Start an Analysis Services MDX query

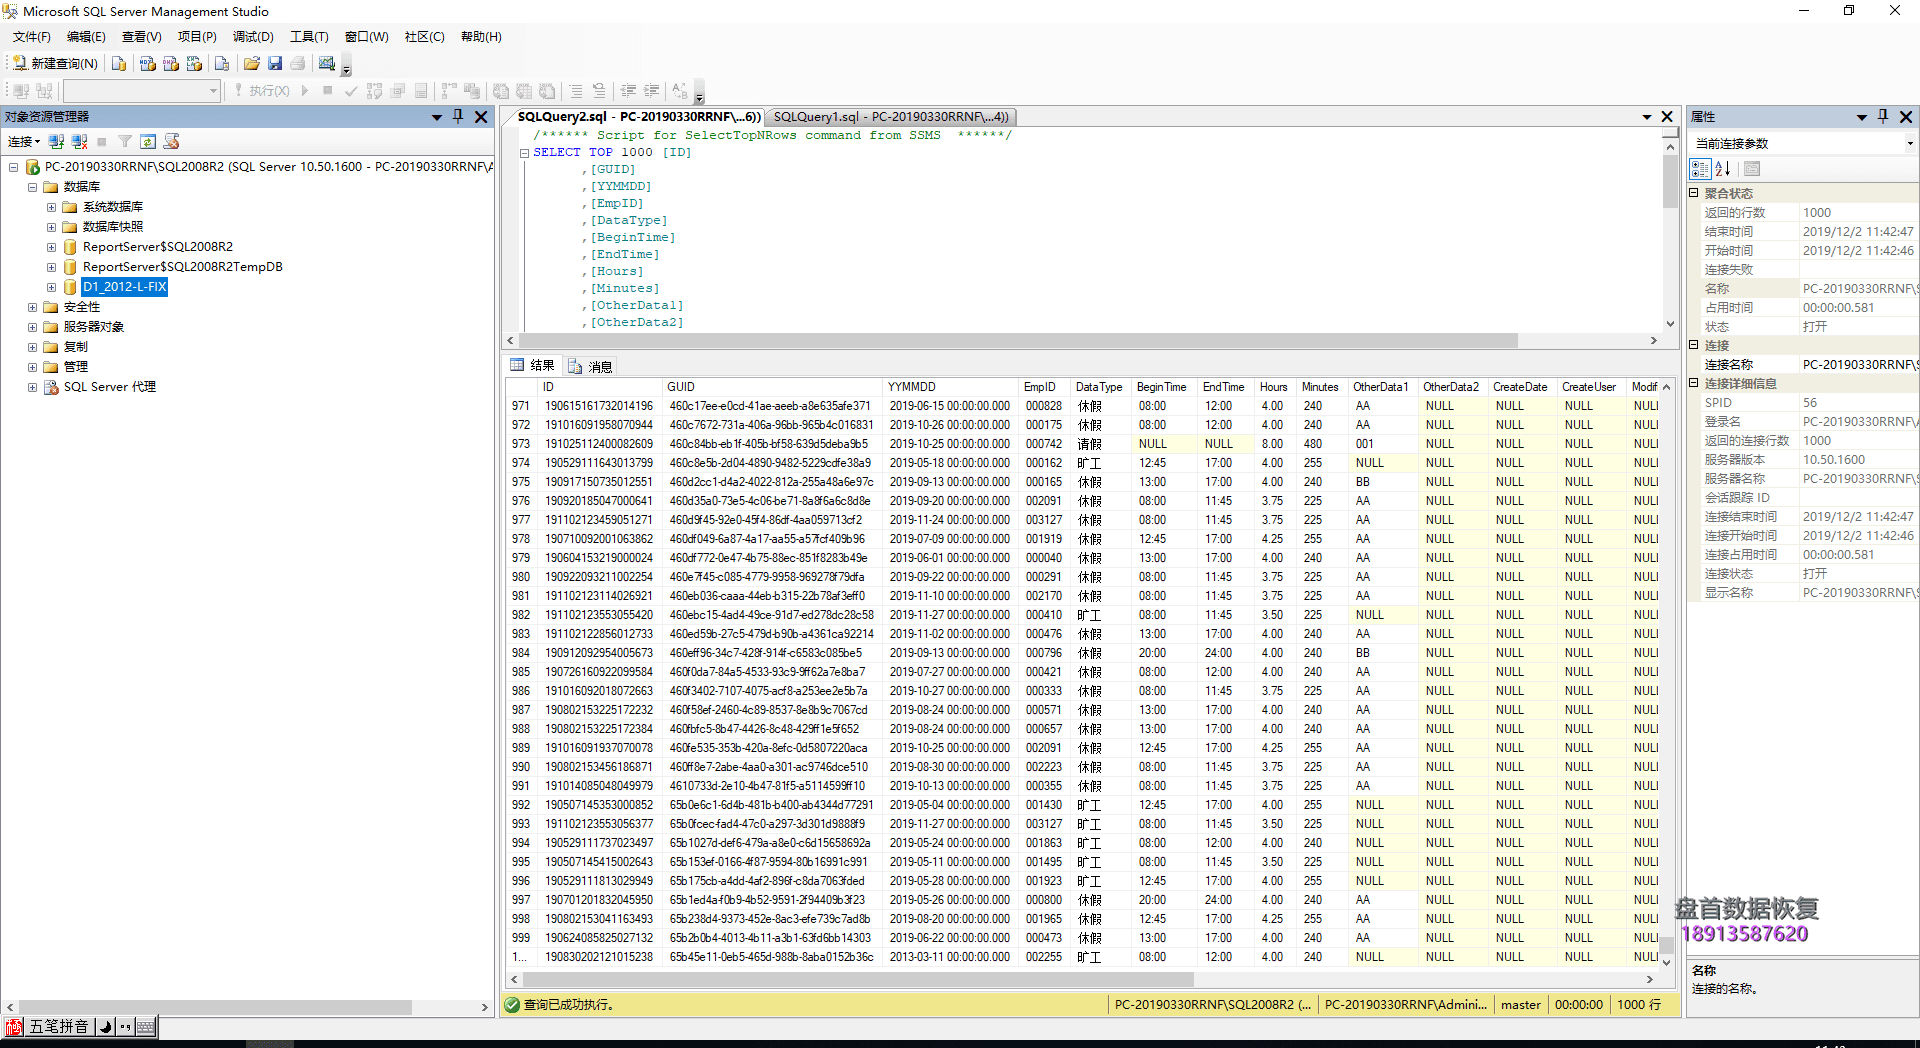pos(147,64)
